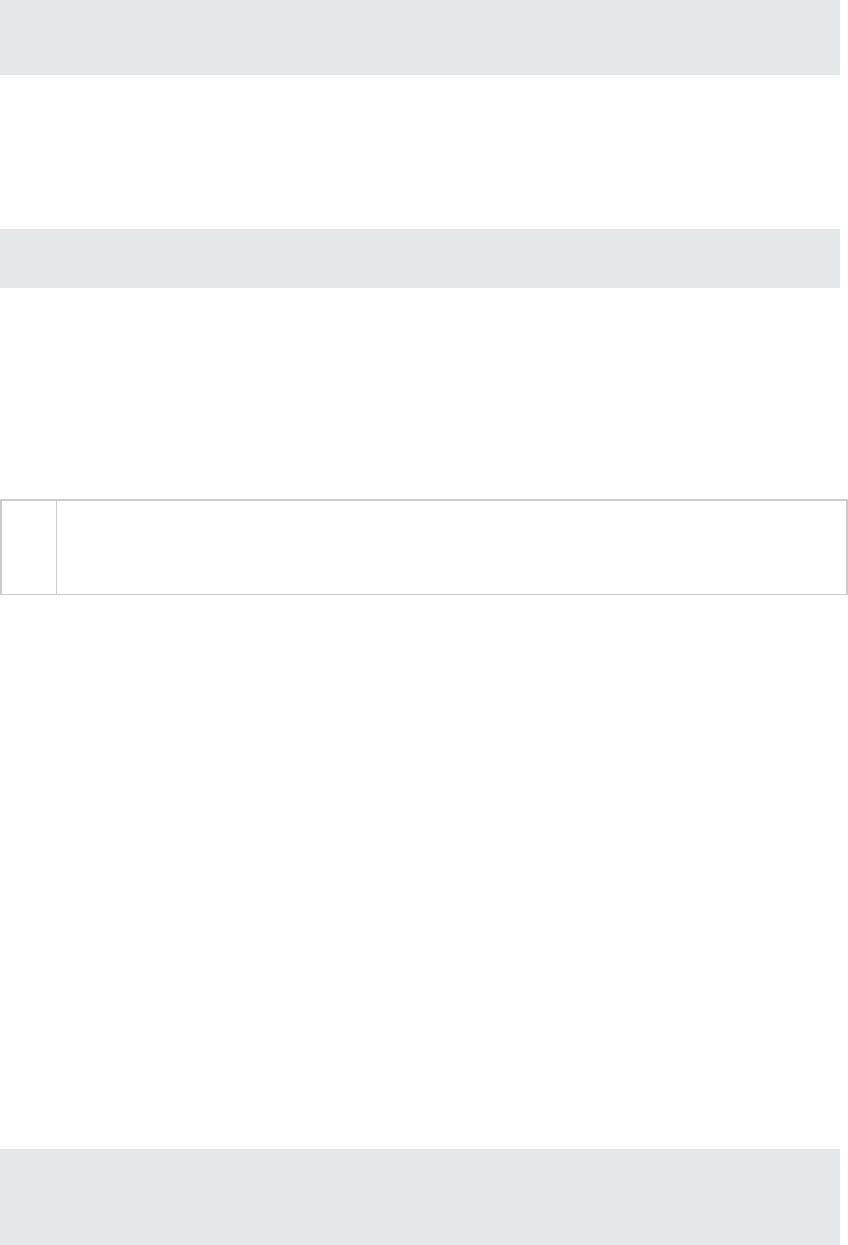Click the second gray banner bar
This screenshot has height=1245, width=848.
coord(420,258)
